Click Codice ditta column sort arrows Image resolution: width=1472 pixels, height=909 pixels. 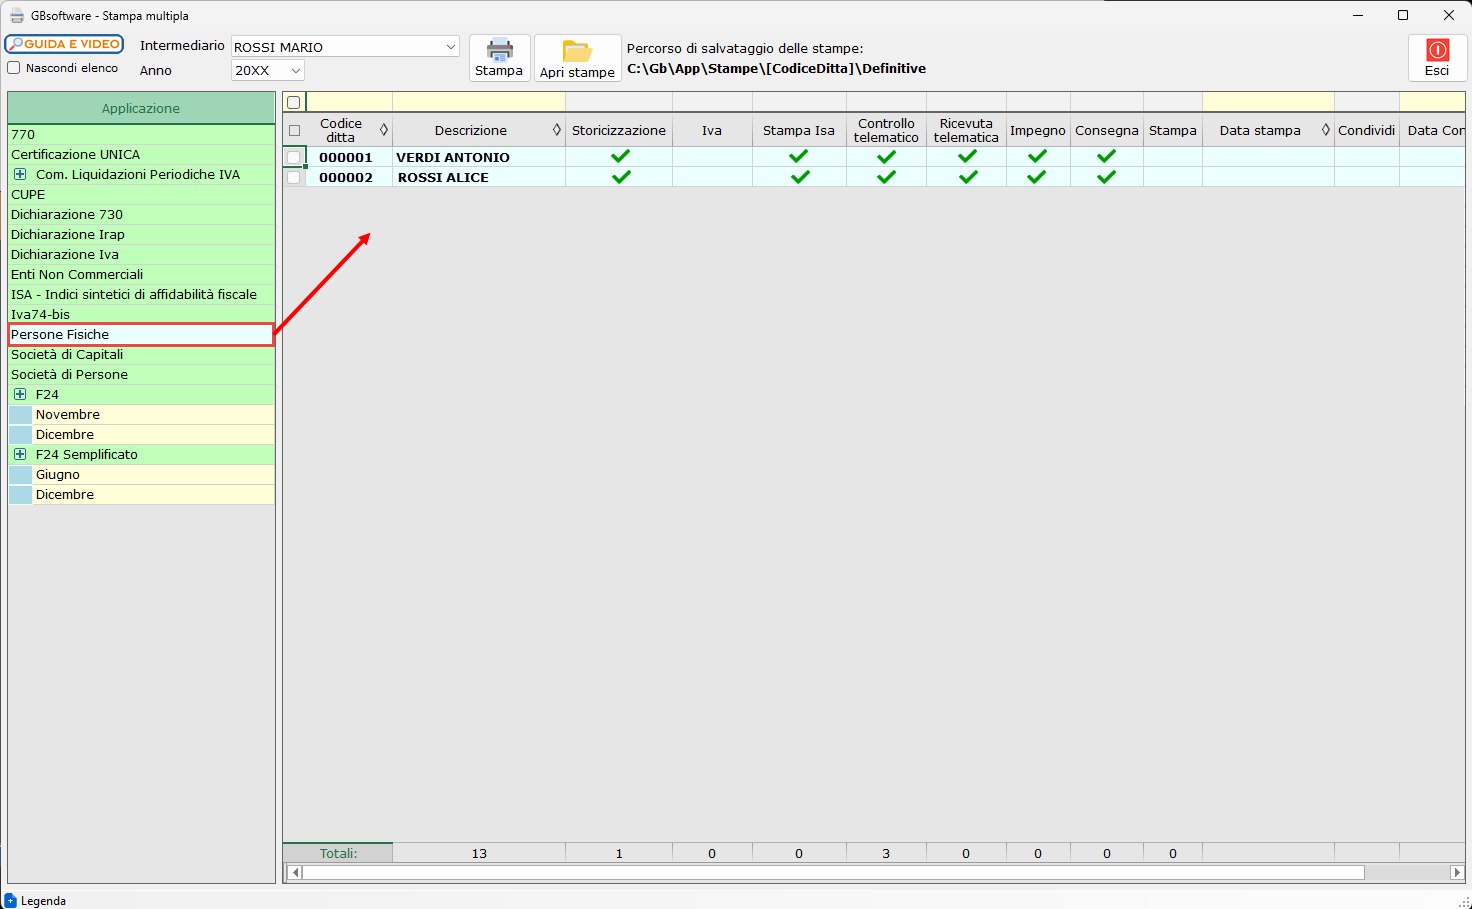(384, 130)
